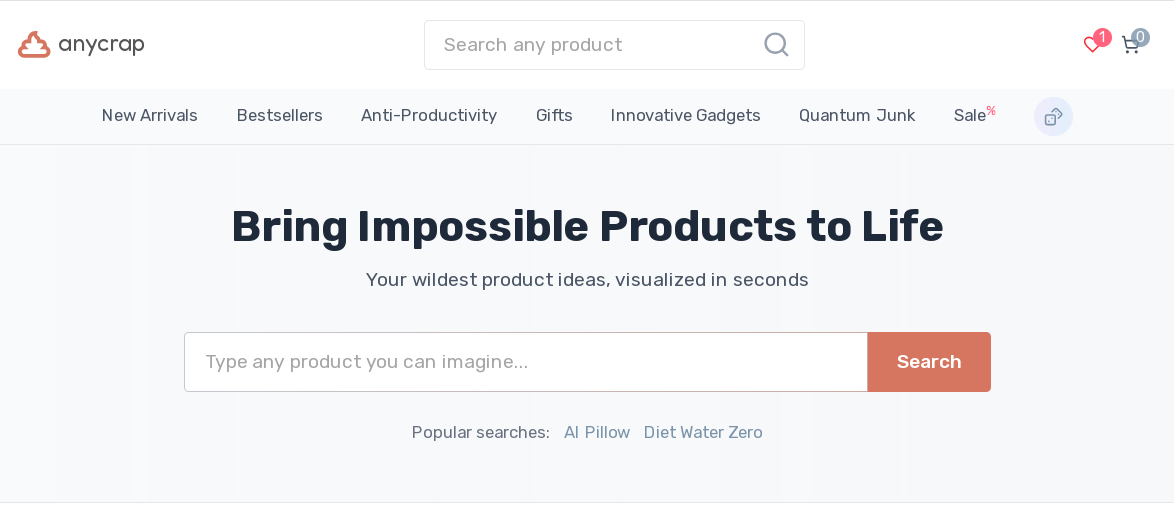Open the wishlist heart icon

point(1091,45)
